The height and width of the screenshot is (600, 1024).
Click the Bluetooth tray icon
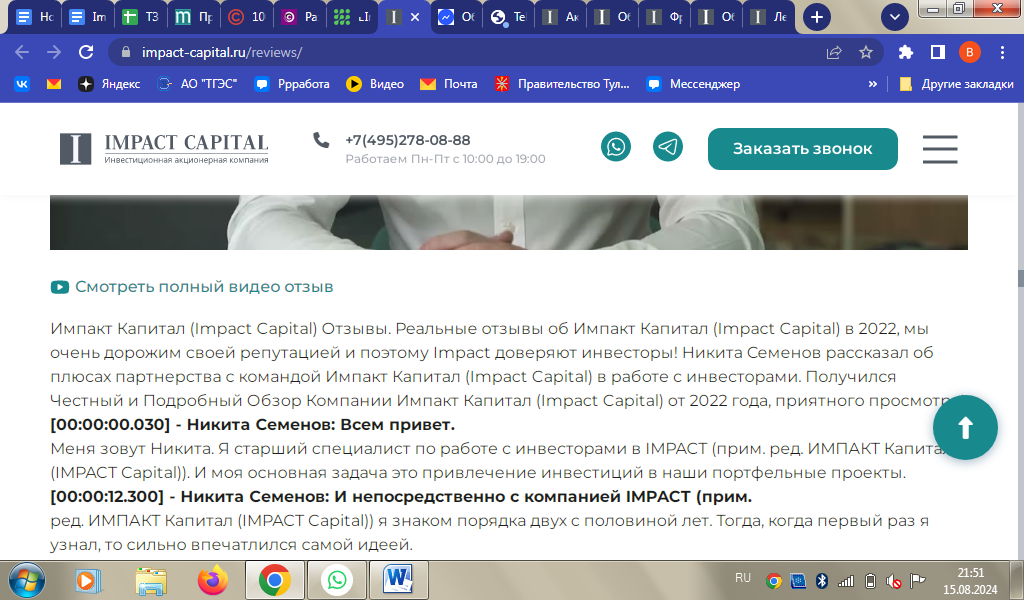point(822,580)
